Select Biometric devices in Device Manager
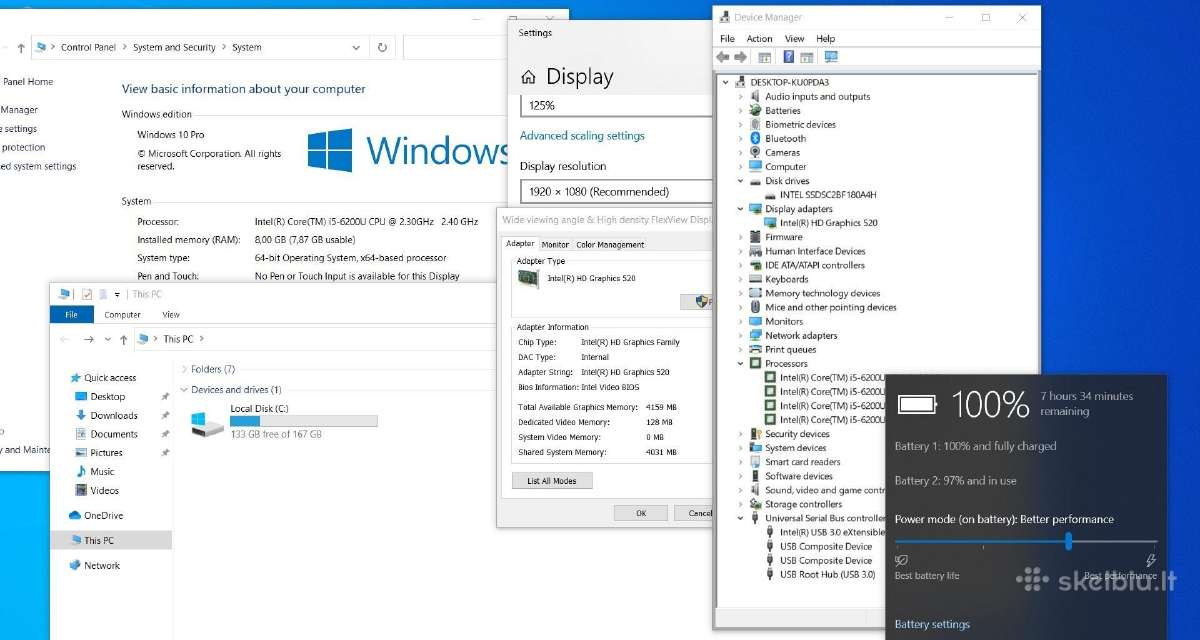Image resolution: width=1200 pixels, height=640 pixels. coord(800,125)
